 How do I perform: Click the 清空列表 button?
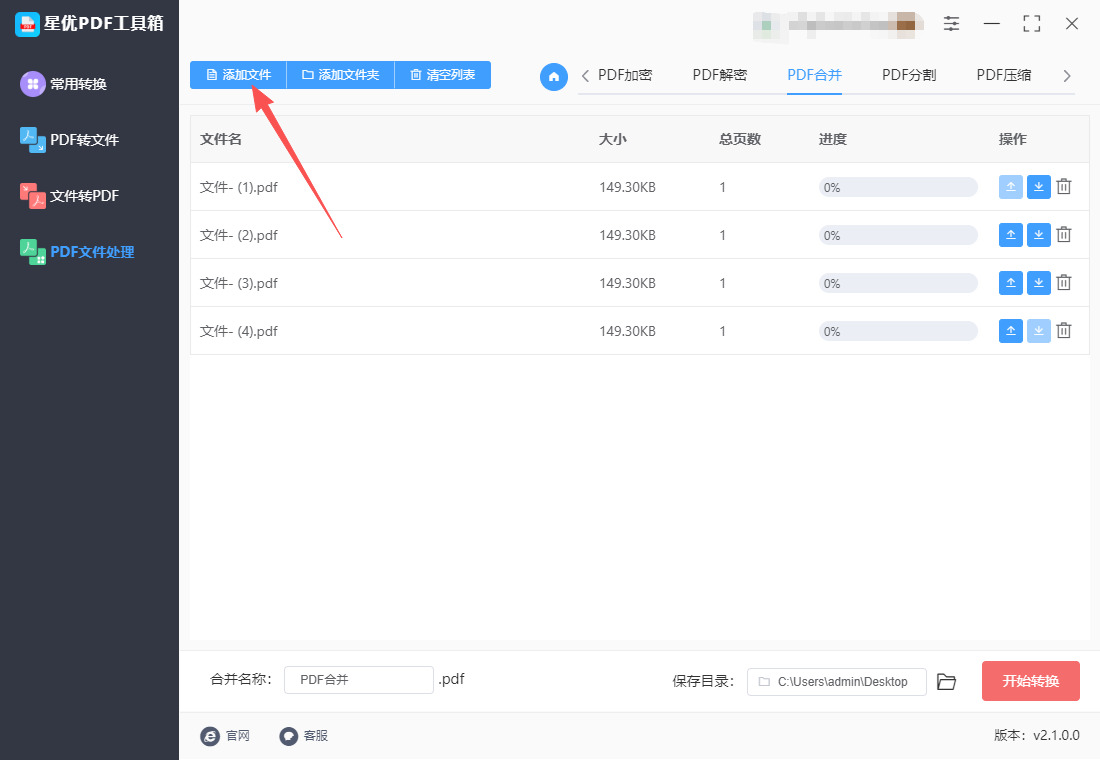pos(443,75)
